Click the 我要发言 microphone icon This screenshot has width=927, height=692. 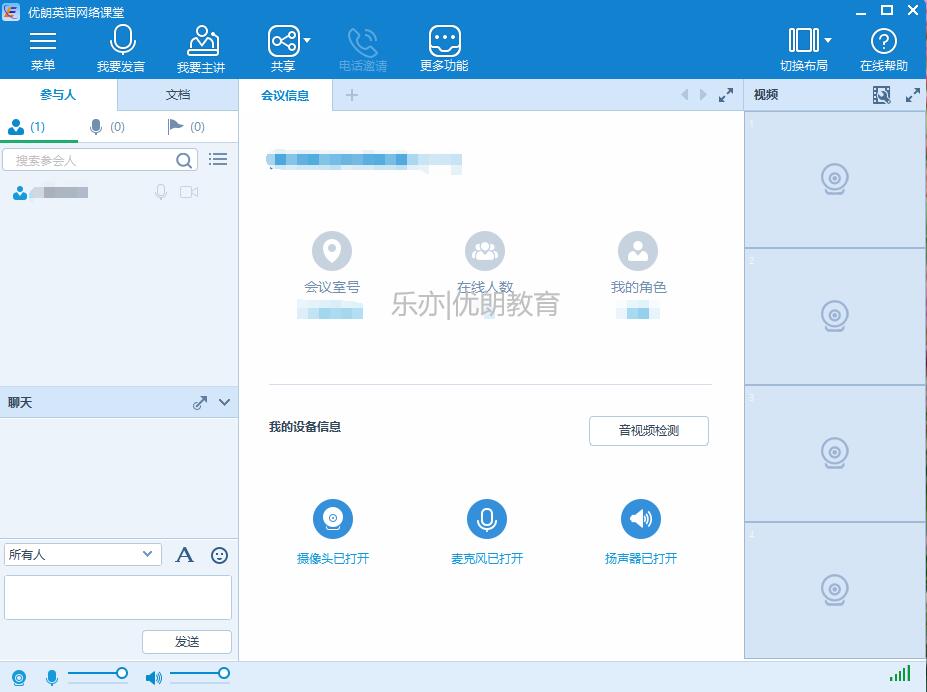click(x=121, y=41)
